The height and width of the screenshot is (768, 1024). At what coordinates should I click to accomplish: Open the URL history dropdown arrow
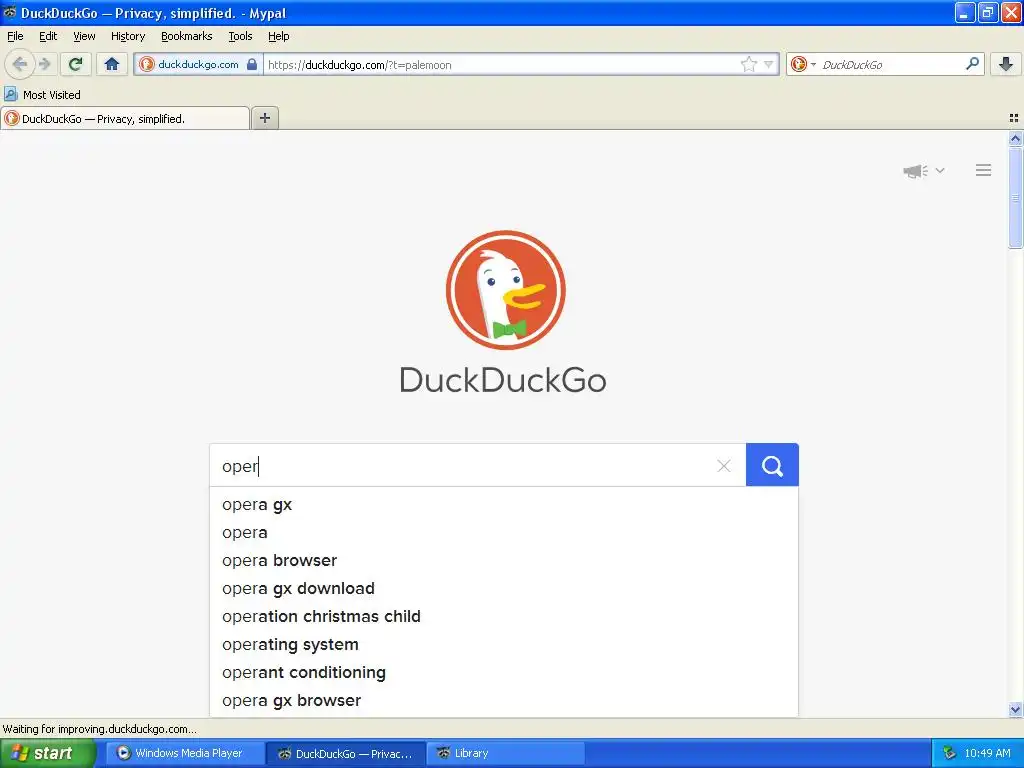point(769,64)
